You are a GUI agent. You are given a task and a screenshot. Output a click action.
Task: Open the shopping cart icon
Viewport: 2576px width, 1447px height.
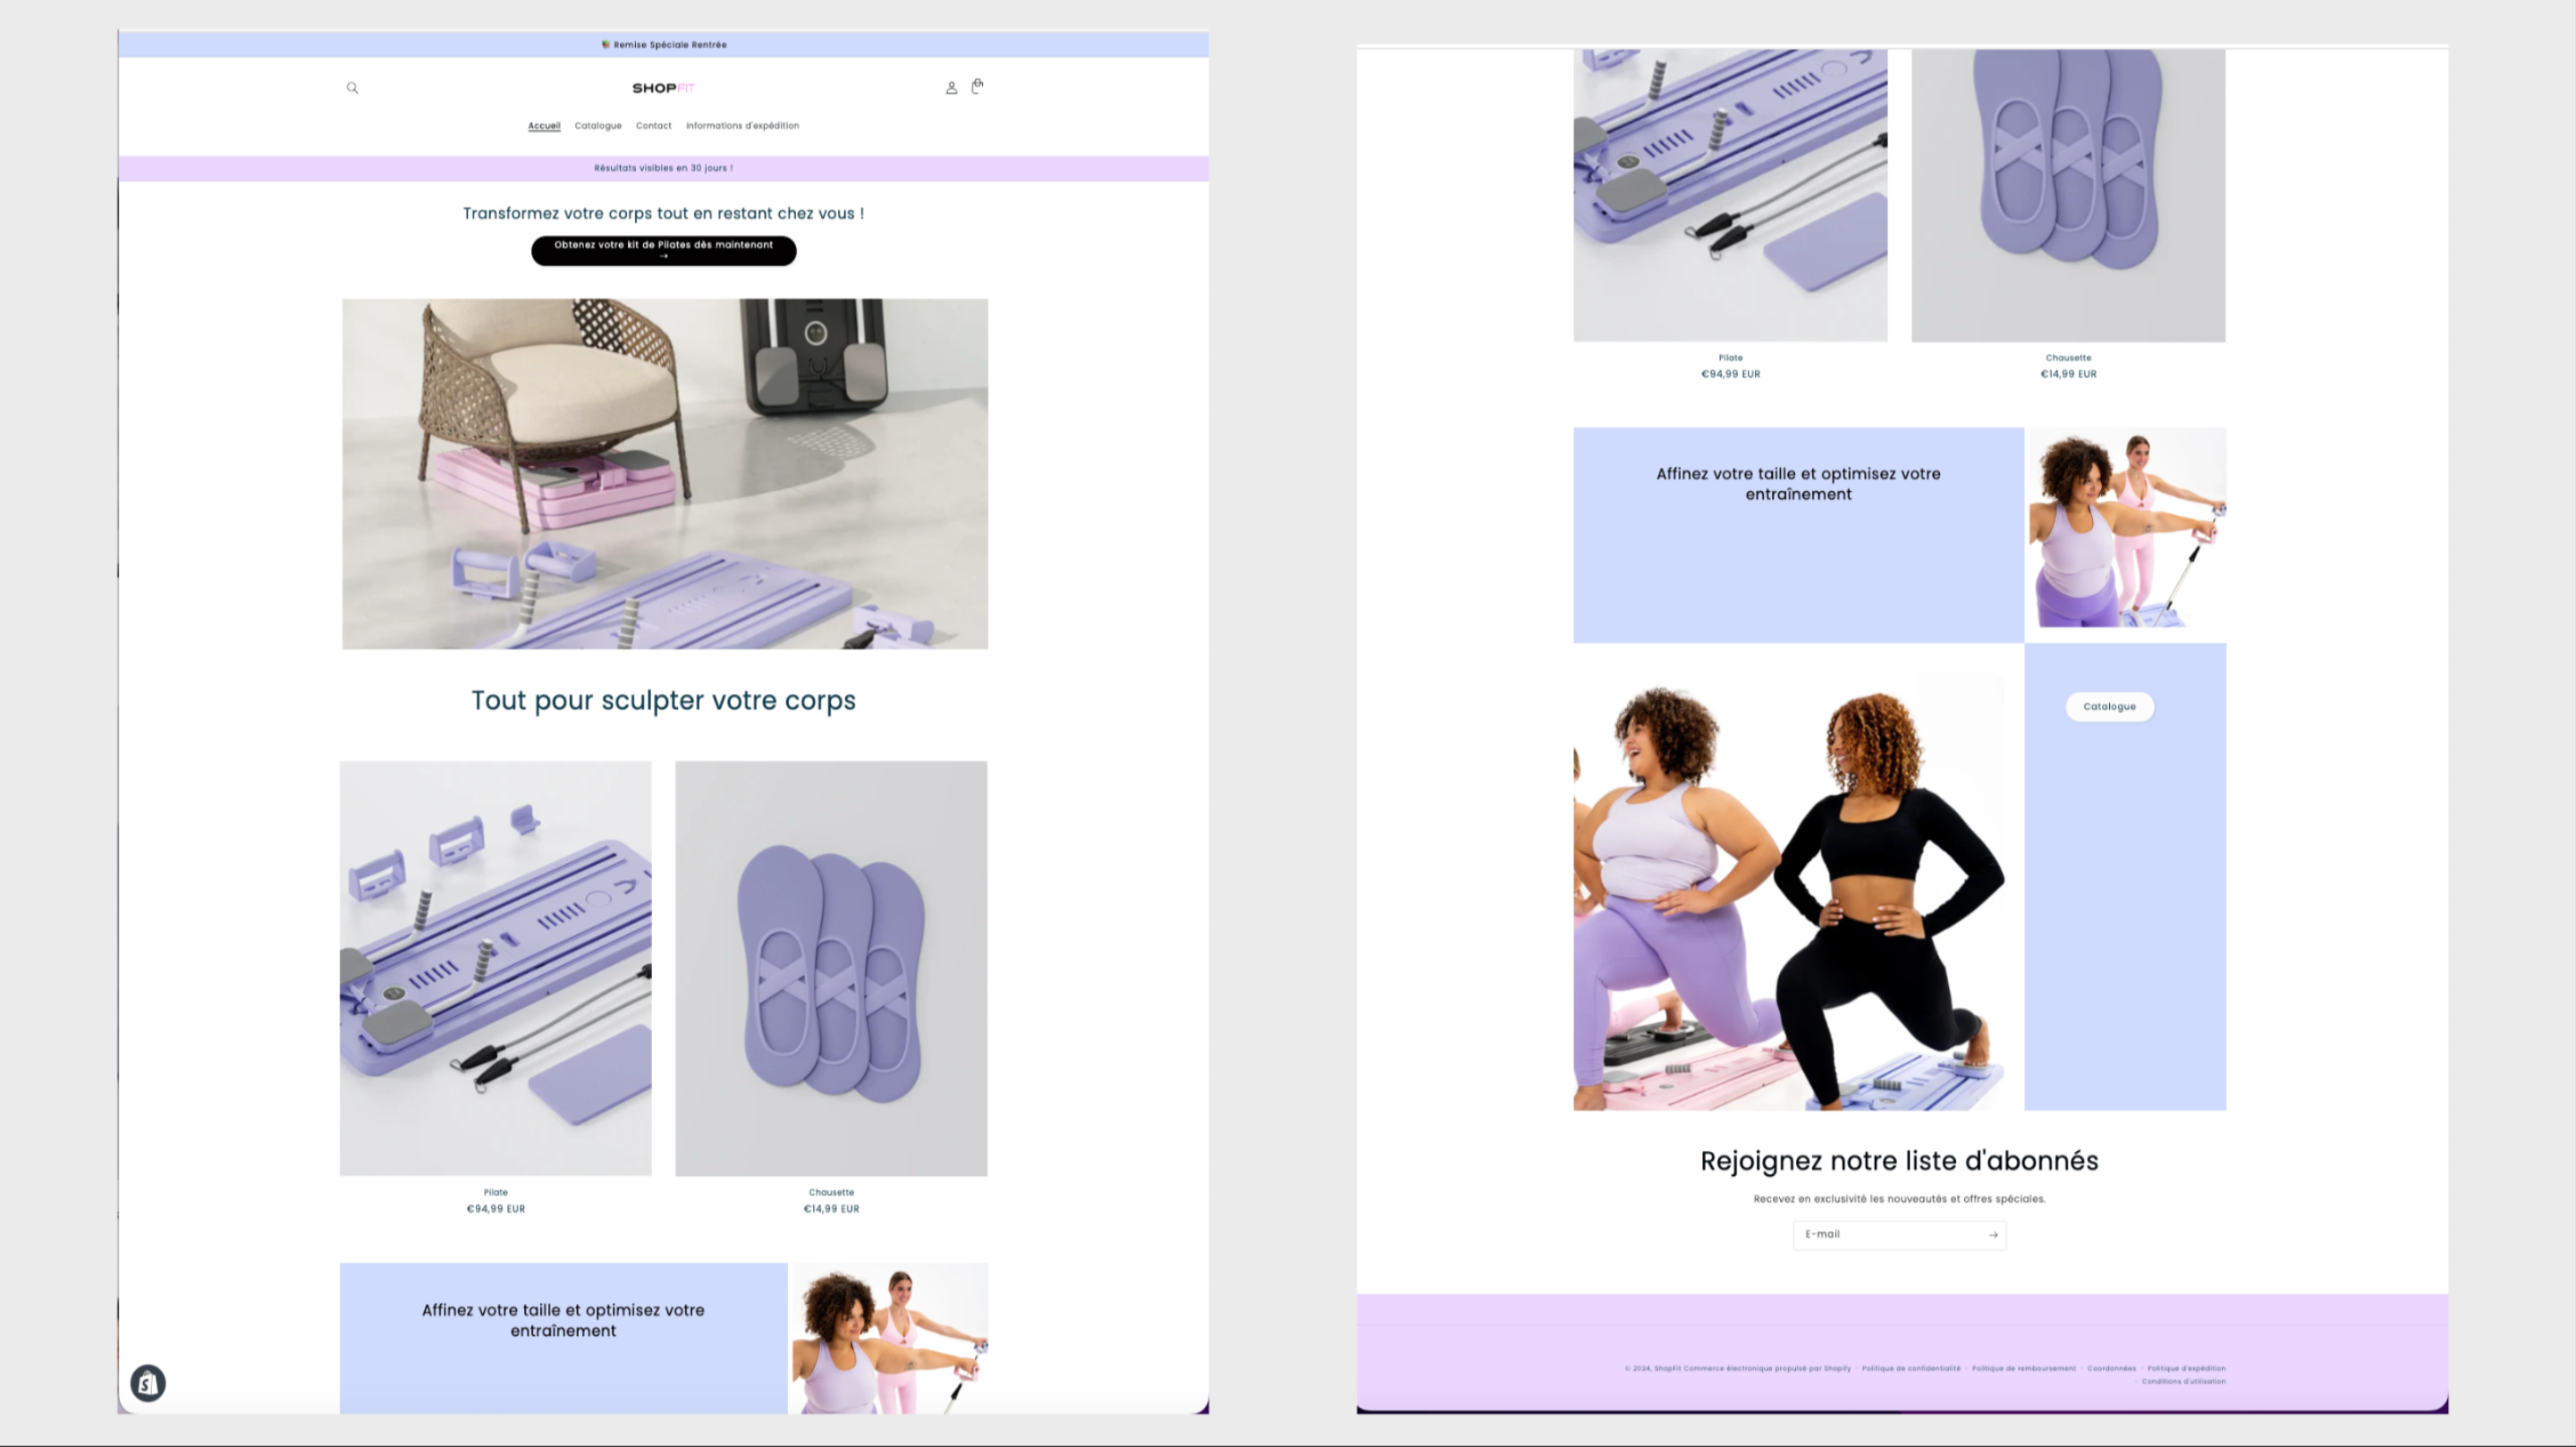click(x=977, y=86)
